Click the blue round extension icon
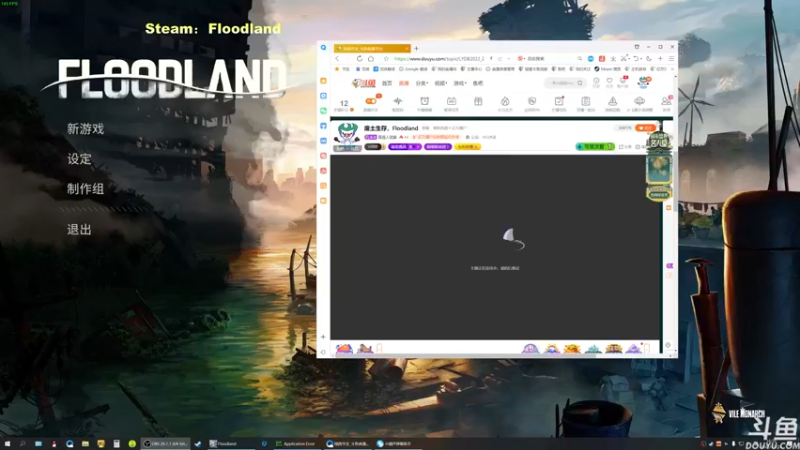800x450 pixels. point(591,59)
